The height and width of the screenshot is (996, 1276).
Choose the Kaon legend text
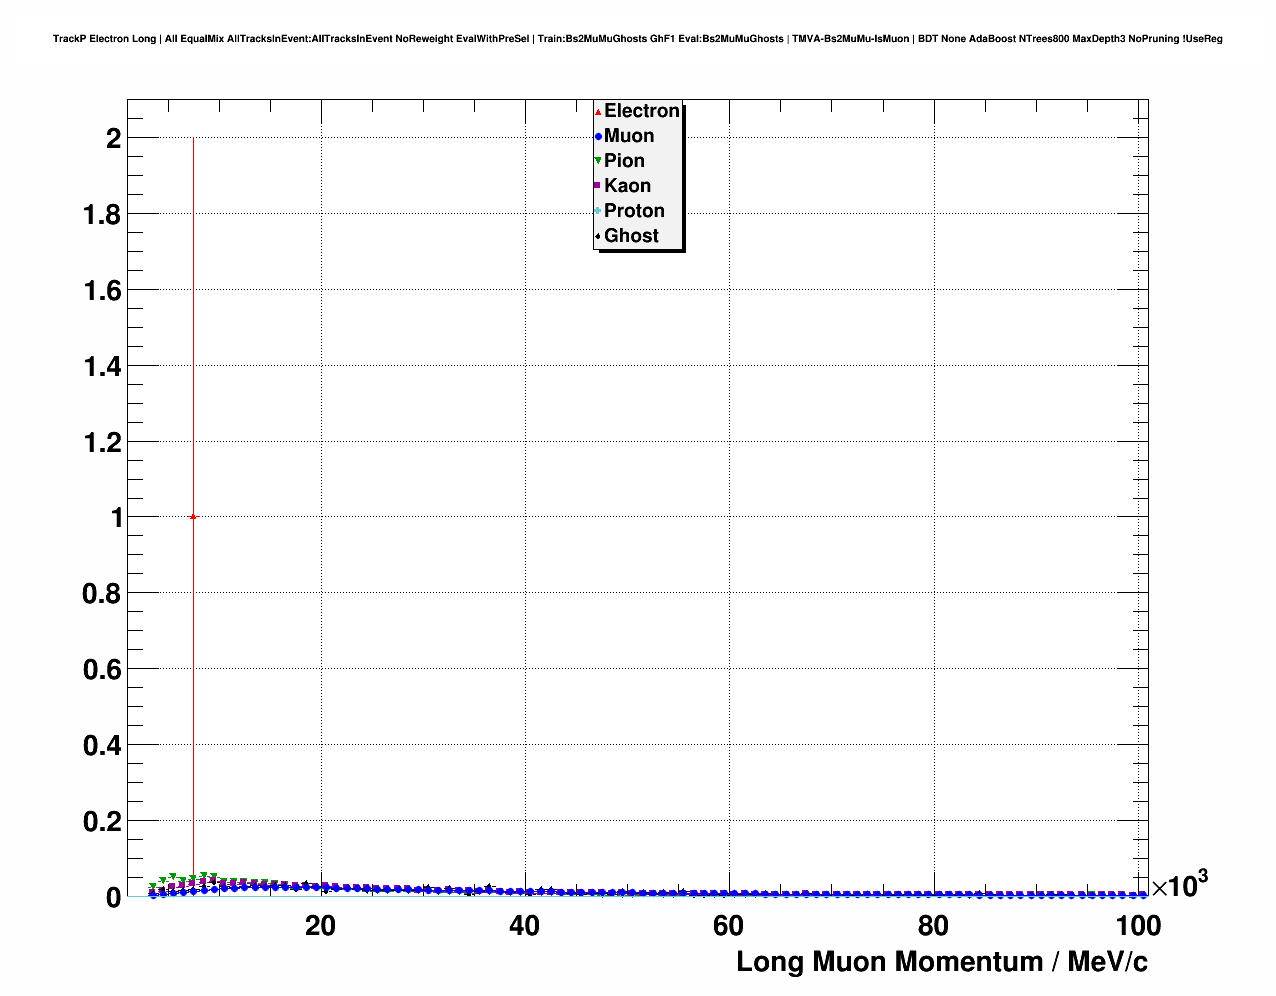tap(627, 186)
